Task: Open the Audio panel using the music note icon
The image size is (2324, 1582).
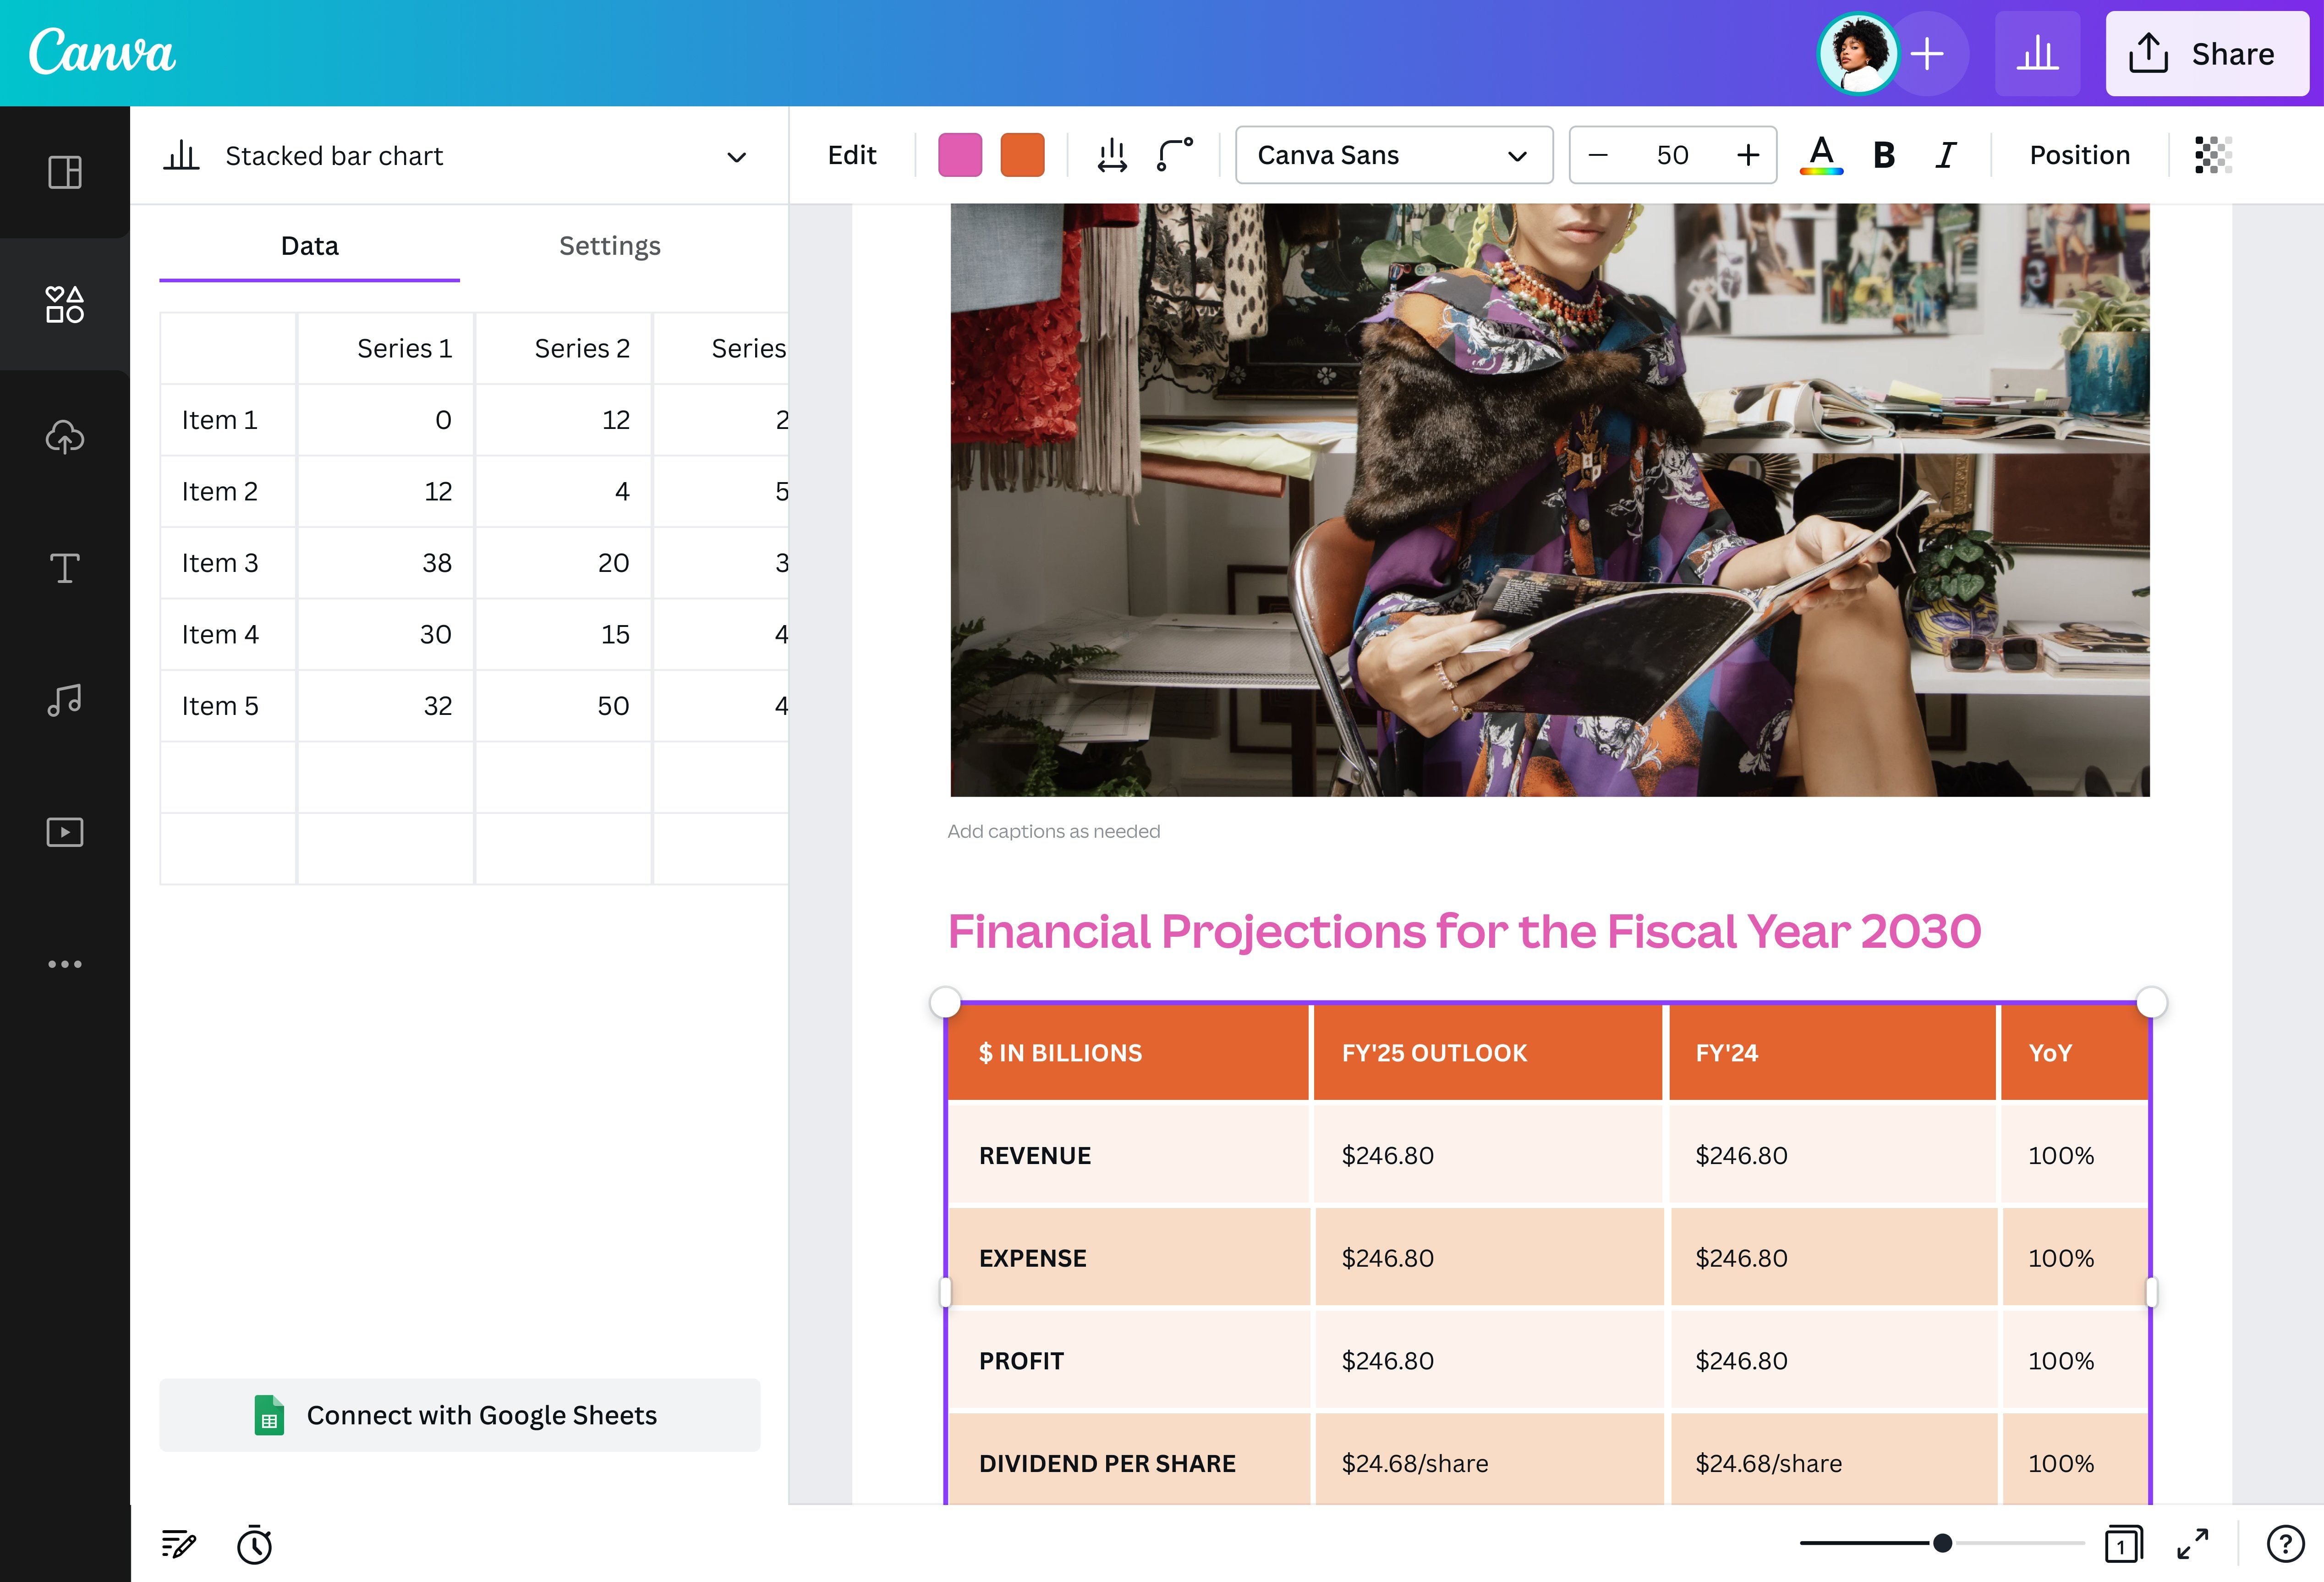Action: click(x=64, y=700)
